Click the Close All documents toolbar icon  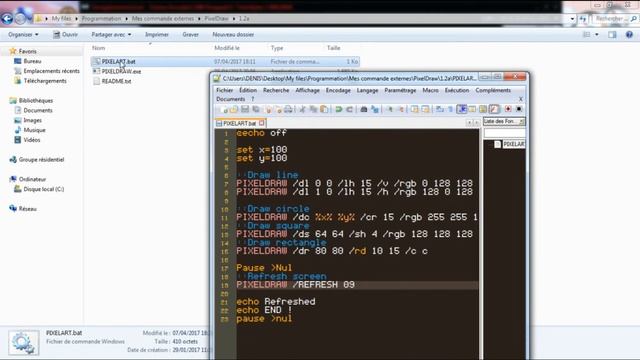click(x=279, y=109)
